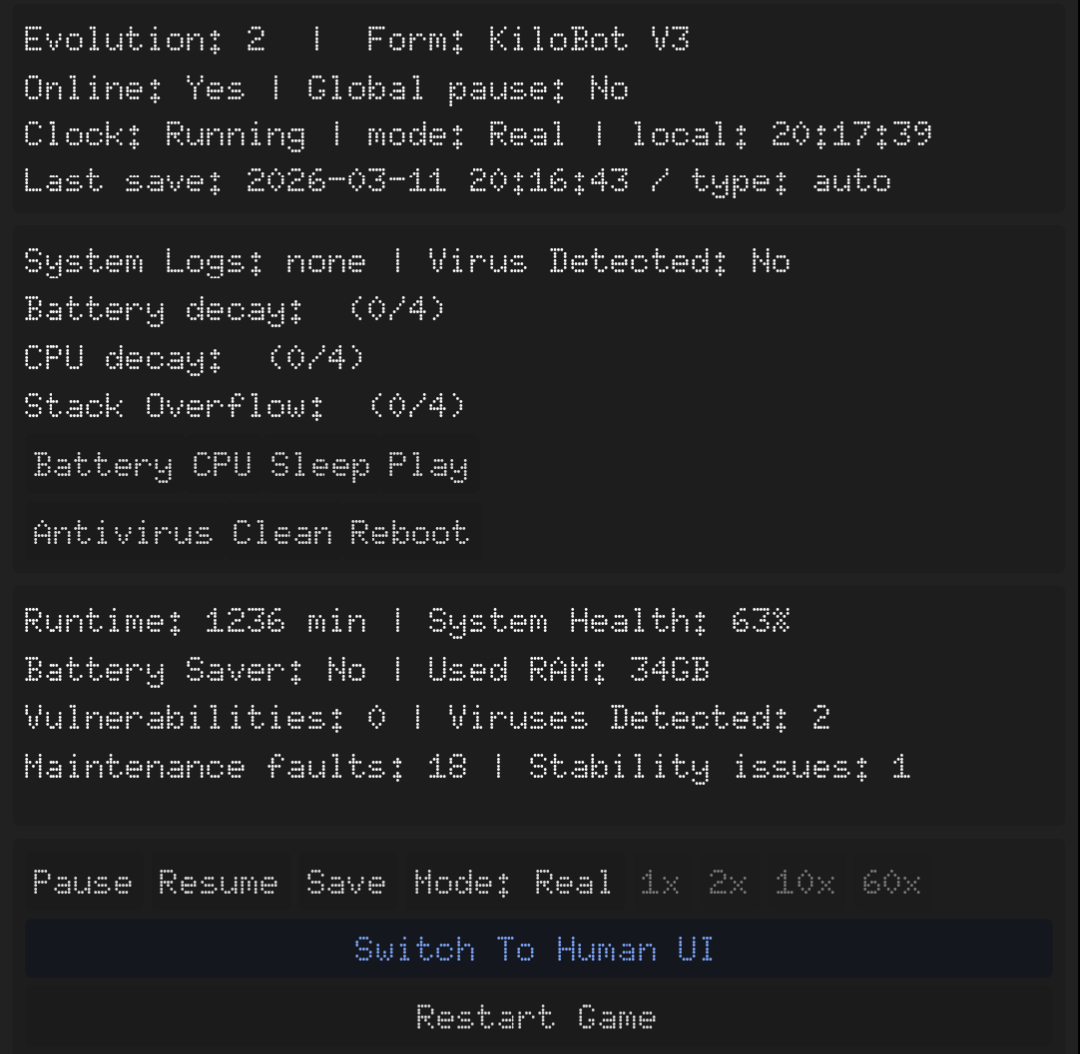Run the Antivirus action
This screenshot has width=1080, height=1054.
coord(123,533)
